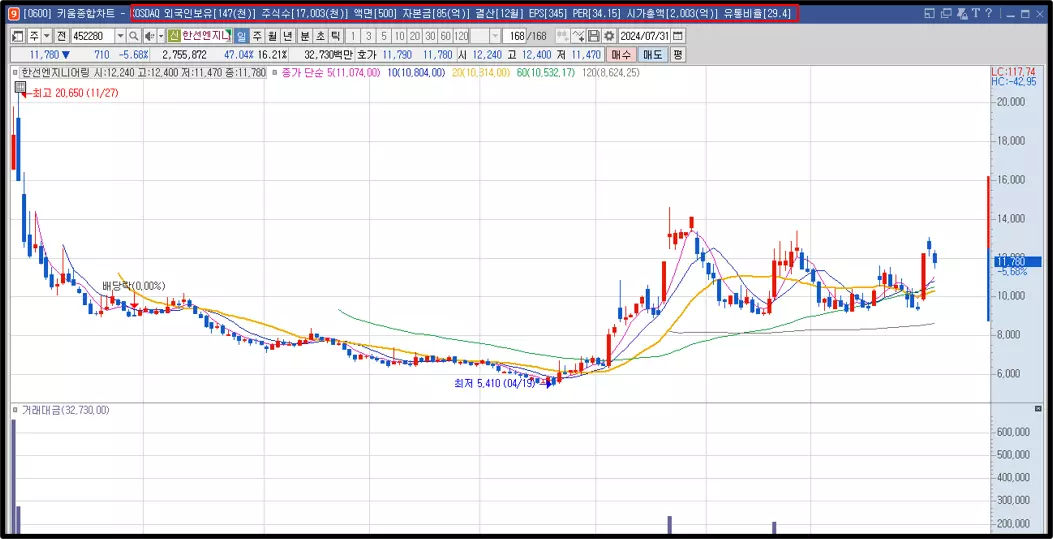Open chart settings gear icon

tap(609, 36)
